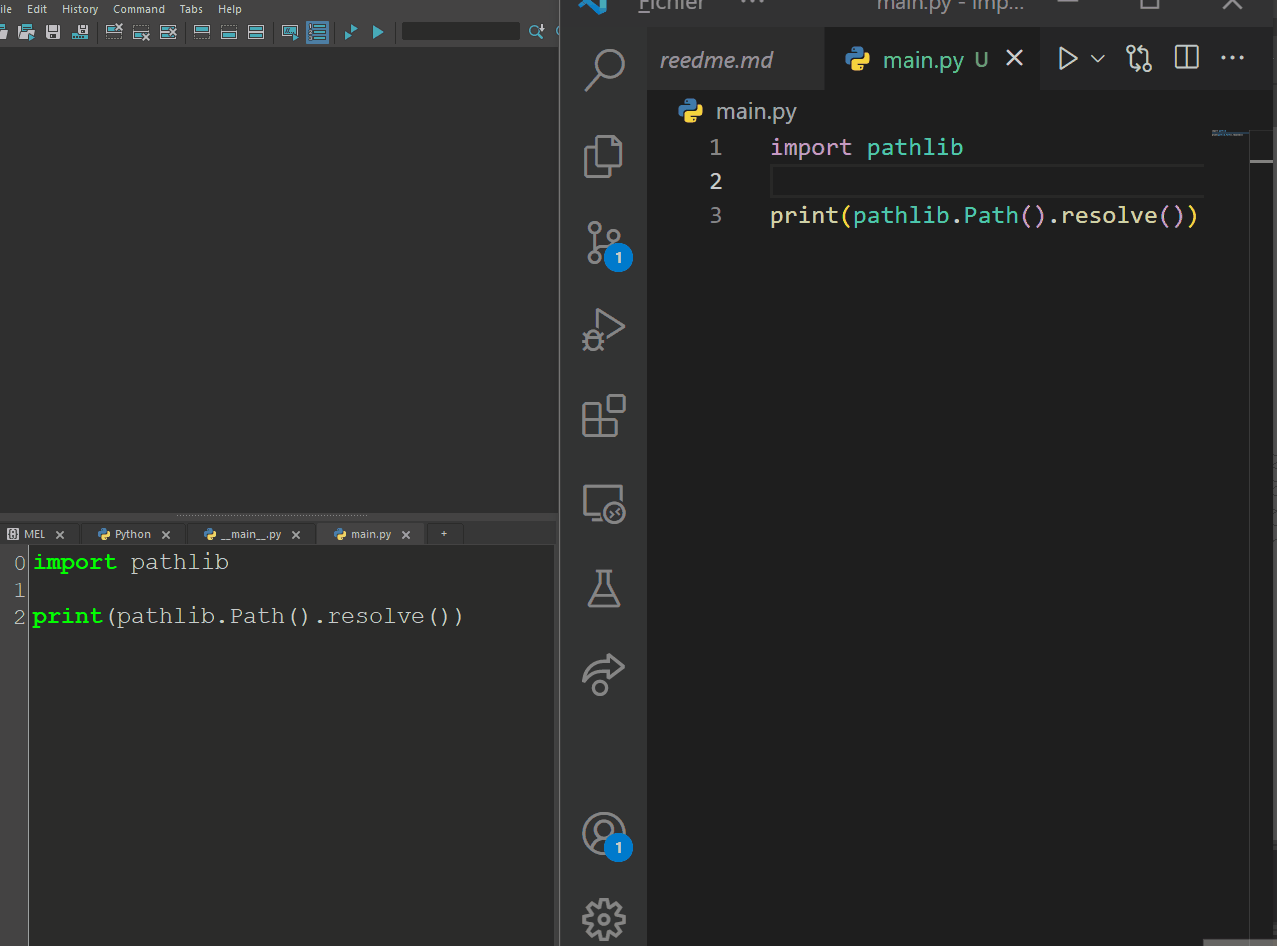Open the main.py breadcrumb above the code
The width and height of the screenshot is (1277, 946).
pyautogui.click(x=755, y=111)
